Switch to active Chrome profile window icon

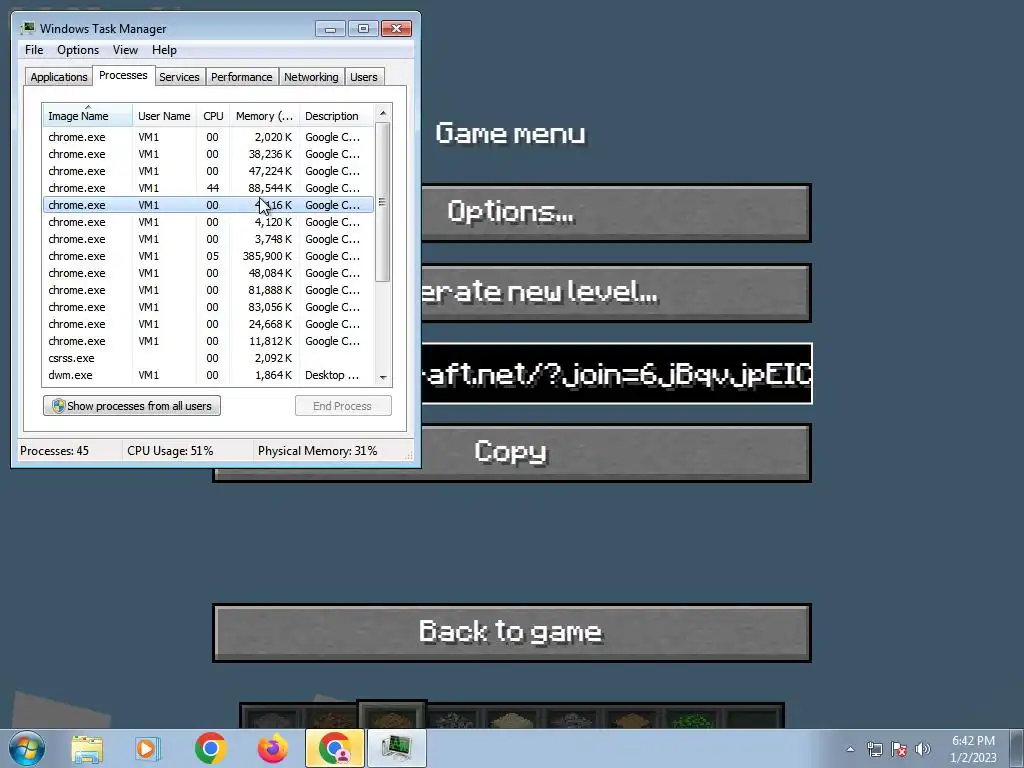tap(334, 748)
